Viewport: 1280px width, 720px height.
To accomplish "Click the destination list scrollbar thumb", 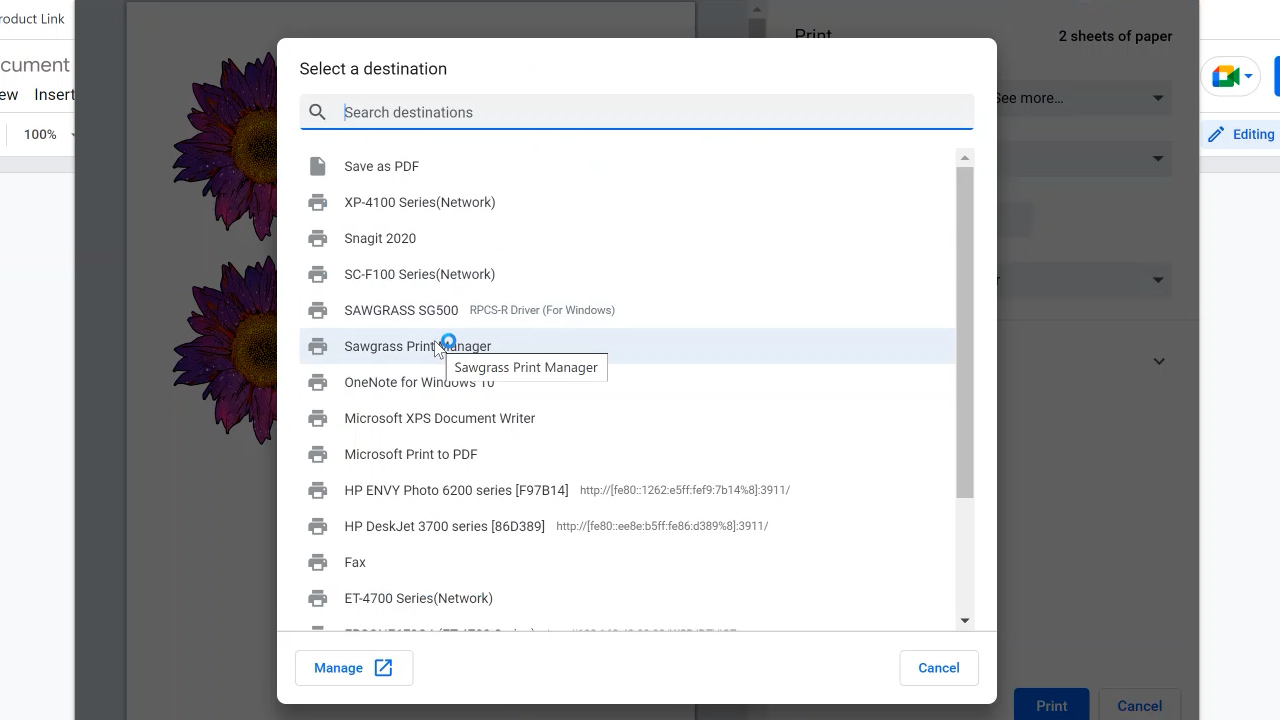I will (965, 332).
